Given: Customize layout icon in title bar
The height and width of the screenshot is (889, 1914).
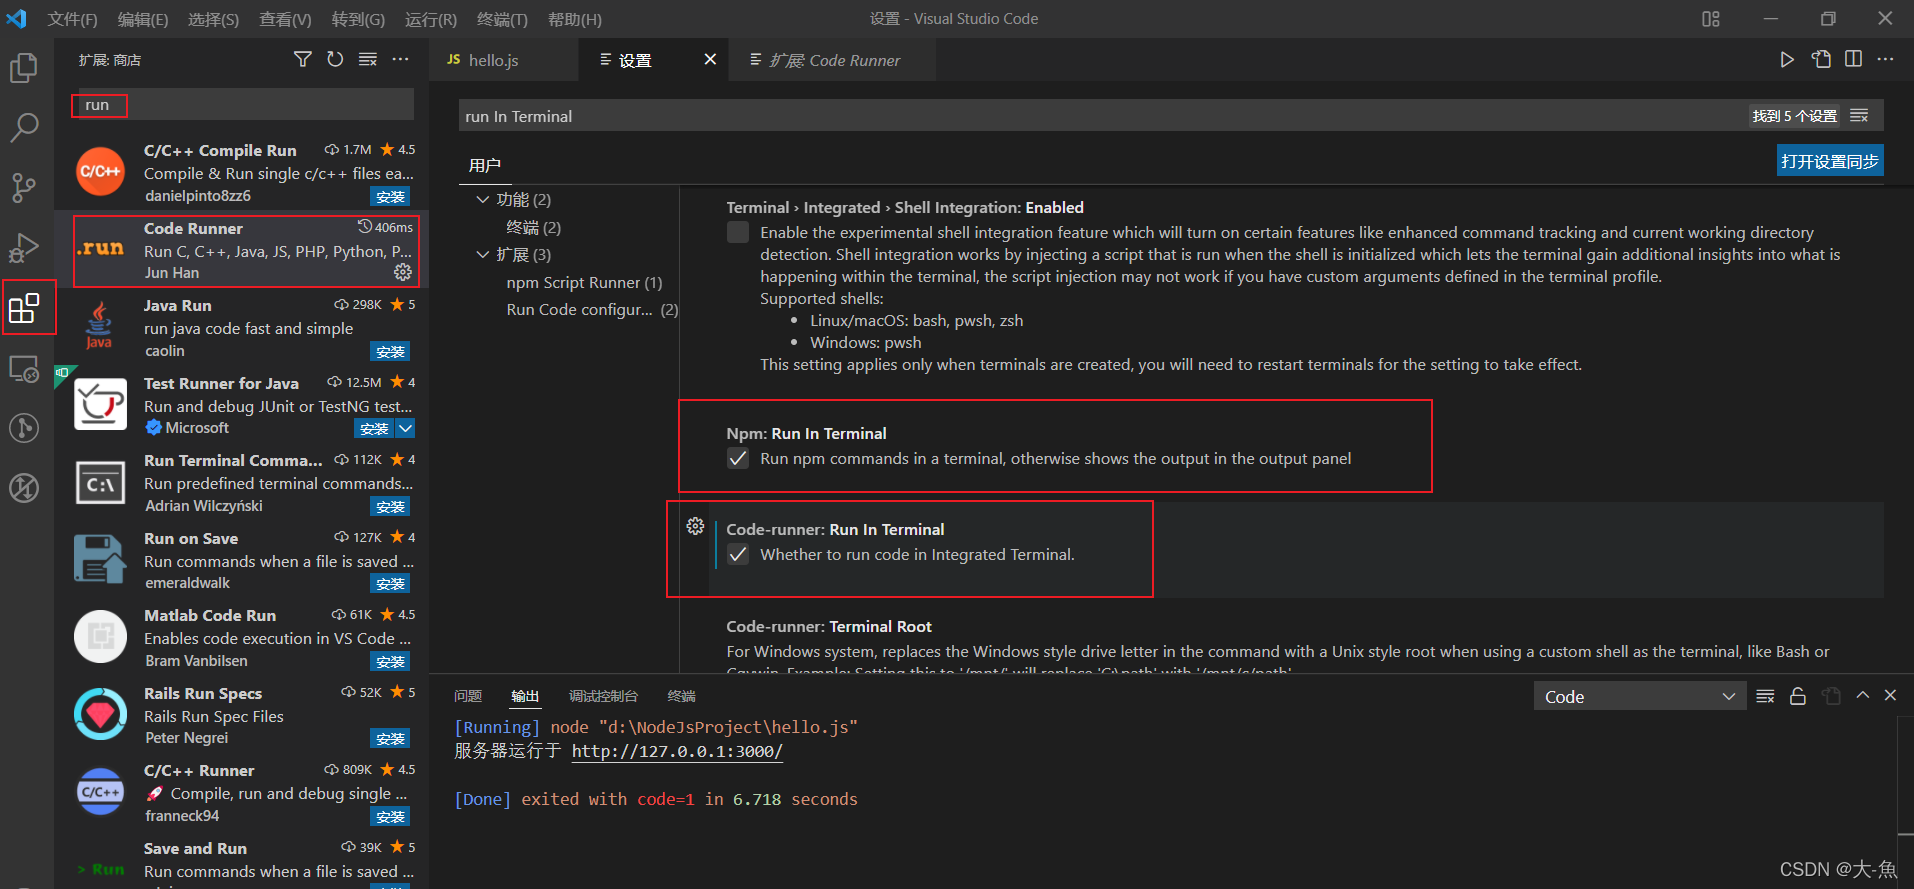Looking at the screenshot, I should click(x=1711, y=19).
